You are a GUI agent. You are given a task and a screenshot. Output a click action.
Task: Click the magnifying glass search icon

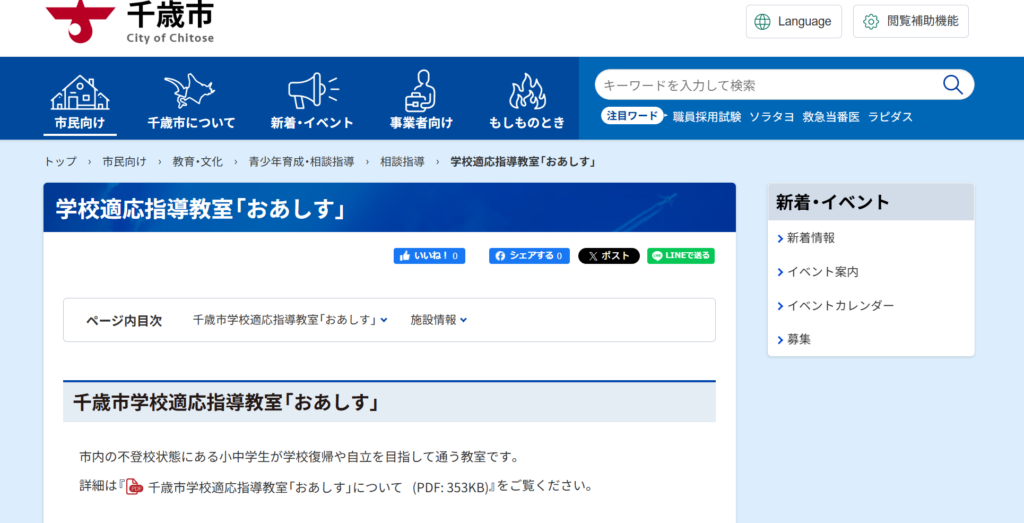pyautogui.click(x=952, y=85)
